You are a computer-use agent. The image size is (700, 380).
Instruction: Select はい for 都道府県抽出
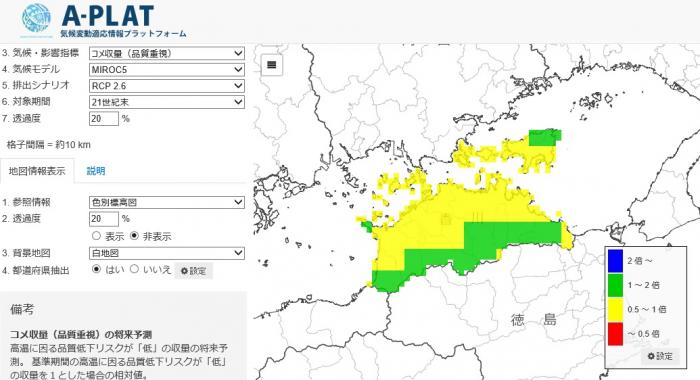pos(96,269)
